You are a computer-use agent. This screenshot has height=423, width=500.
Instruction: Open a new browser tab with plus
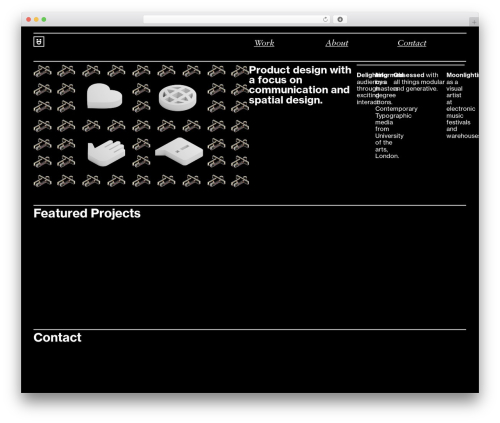pyautogui.click(x=474, y=22)
